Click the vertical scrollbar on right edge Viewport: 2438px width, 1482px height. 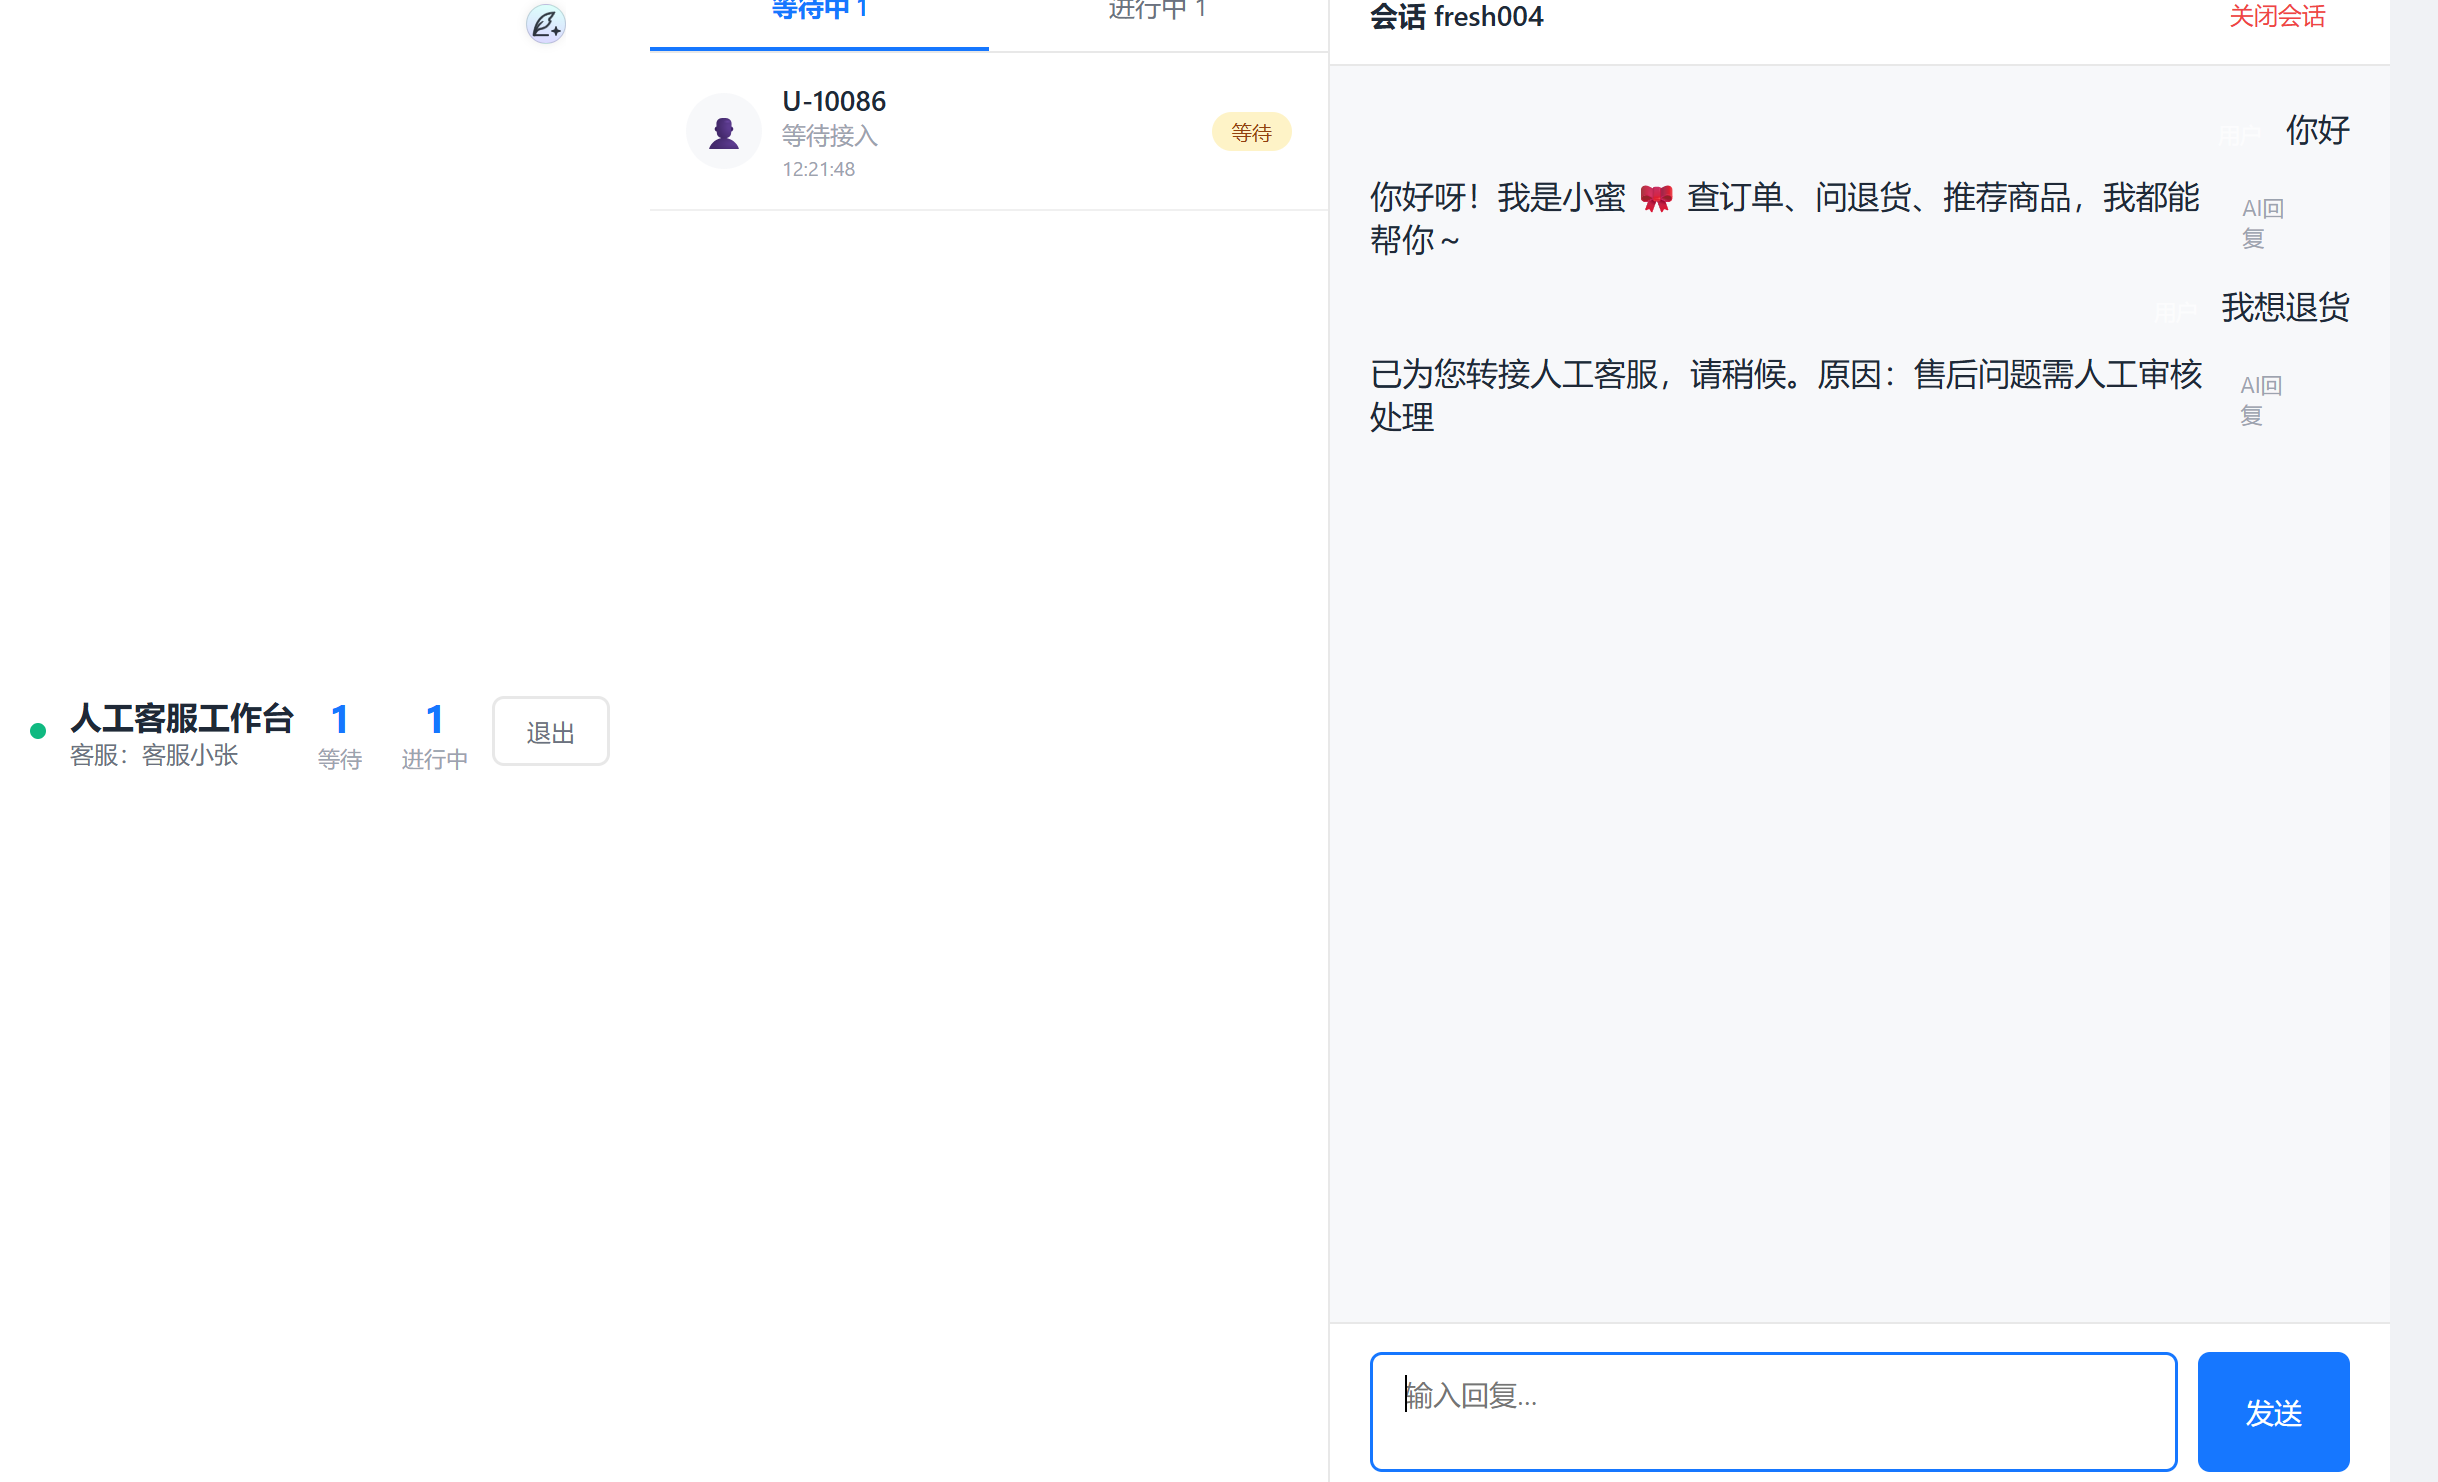tap(2414, 741)
